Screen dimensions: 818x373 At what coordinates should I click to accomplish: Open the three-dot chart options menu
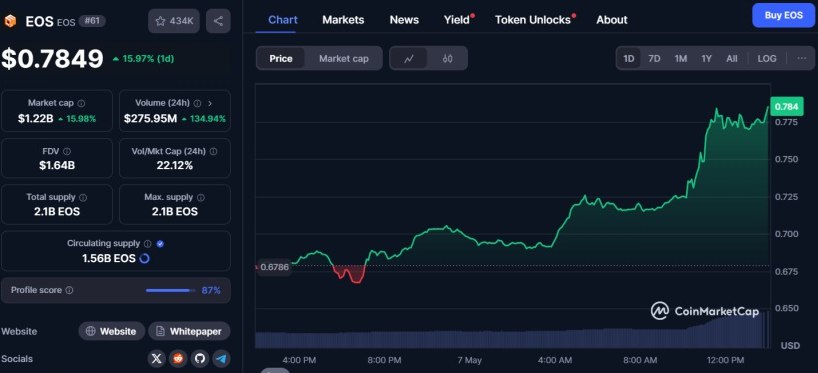802,58
